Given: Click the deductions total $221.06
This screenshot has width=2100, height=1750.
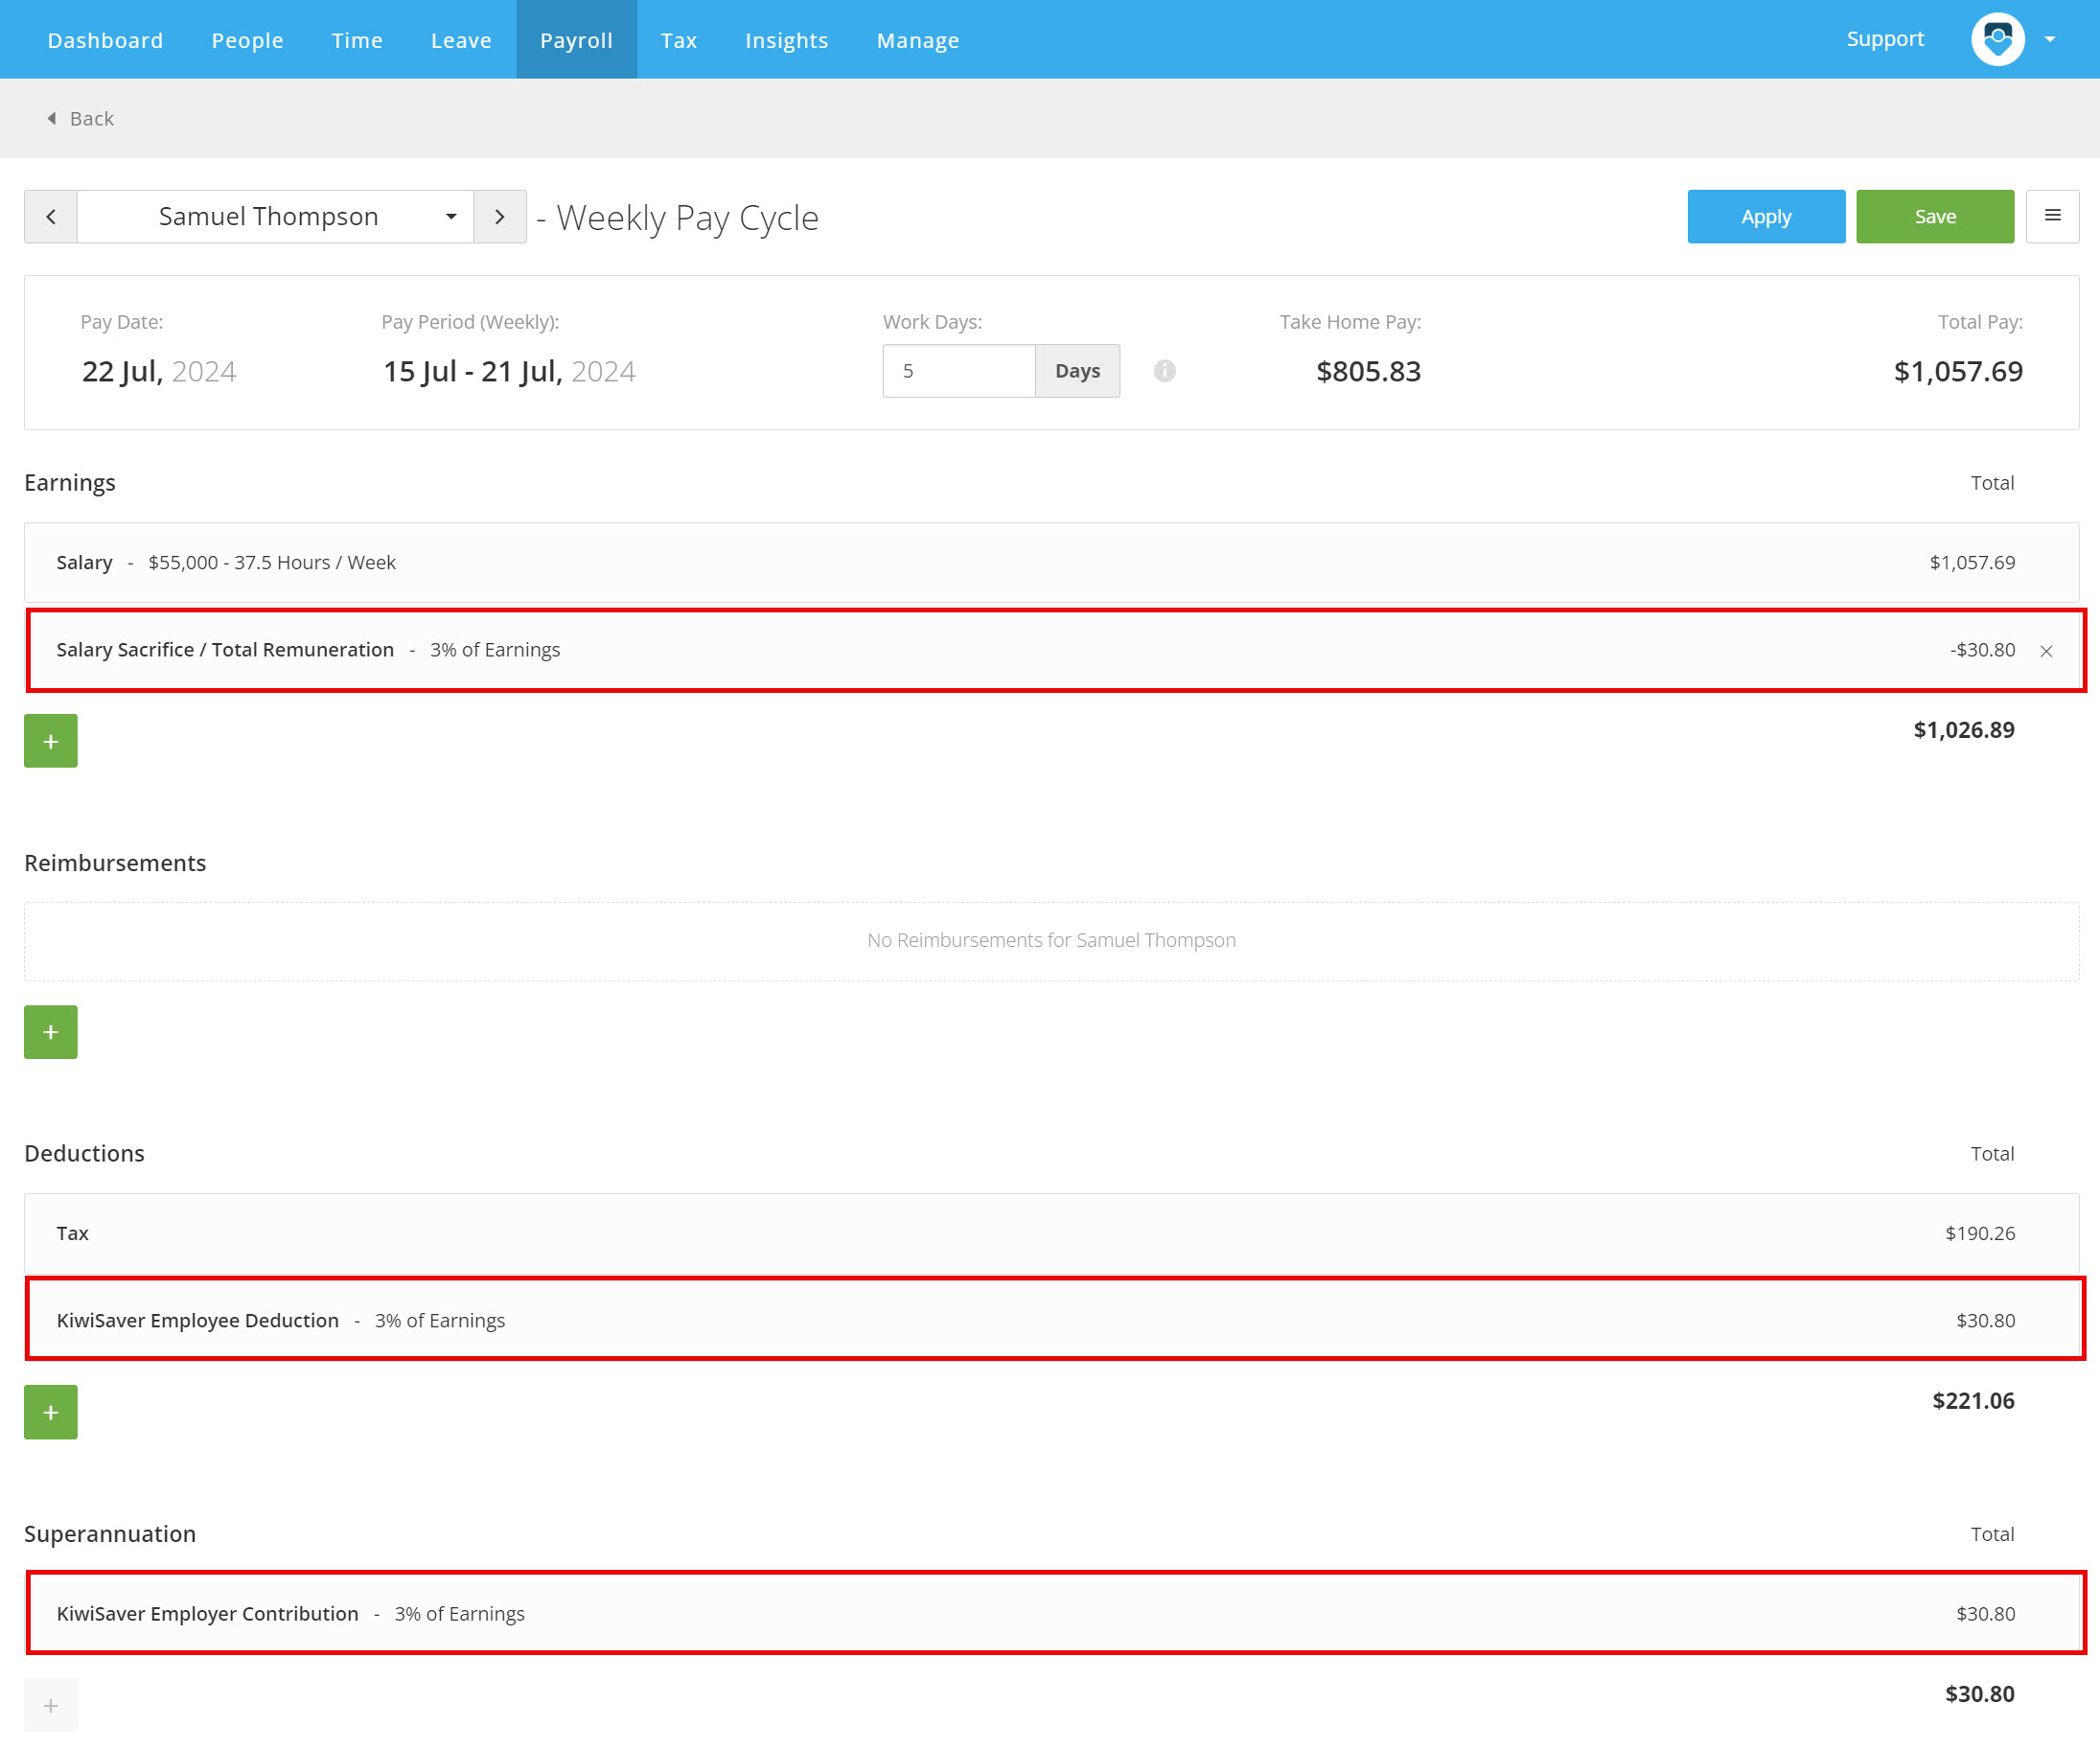Looking at the screenshot, I should point(1973,1401).
